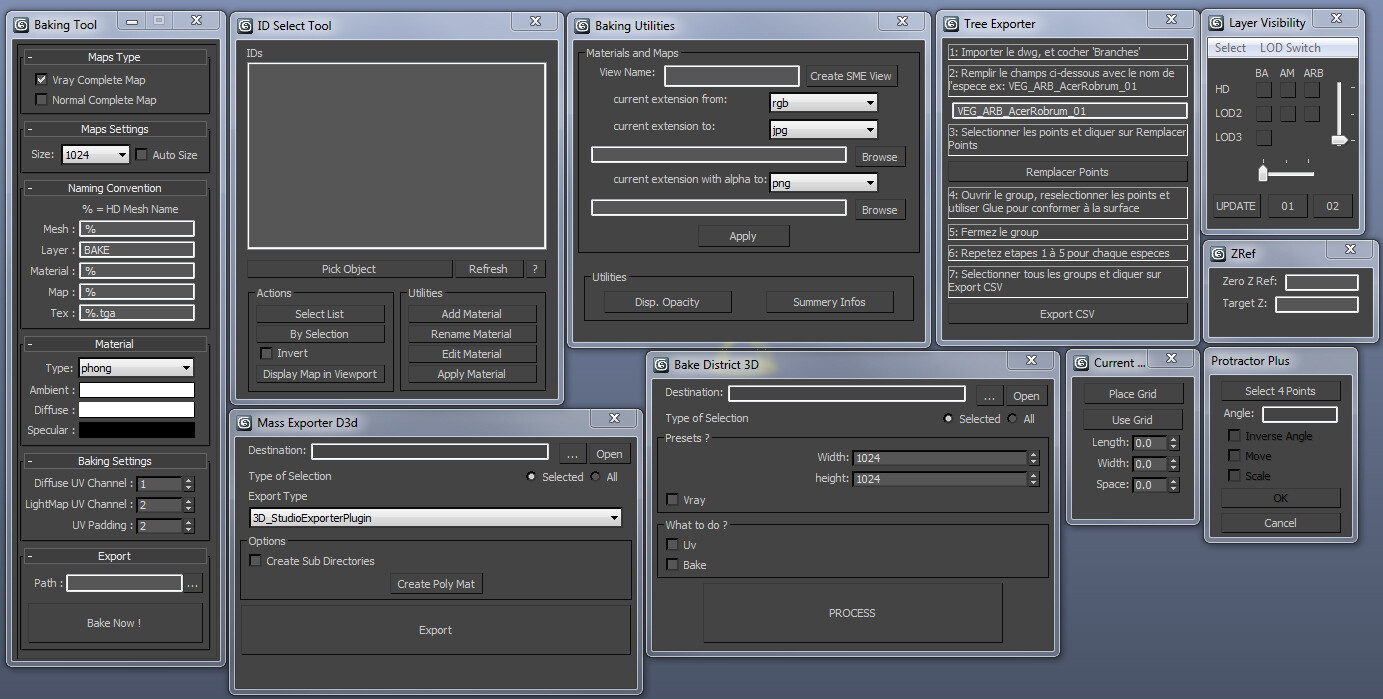1383x699 pixels.
Task: Enable the Create Sub Directories option
Action: pyautogui.click(x=255, y=560)
